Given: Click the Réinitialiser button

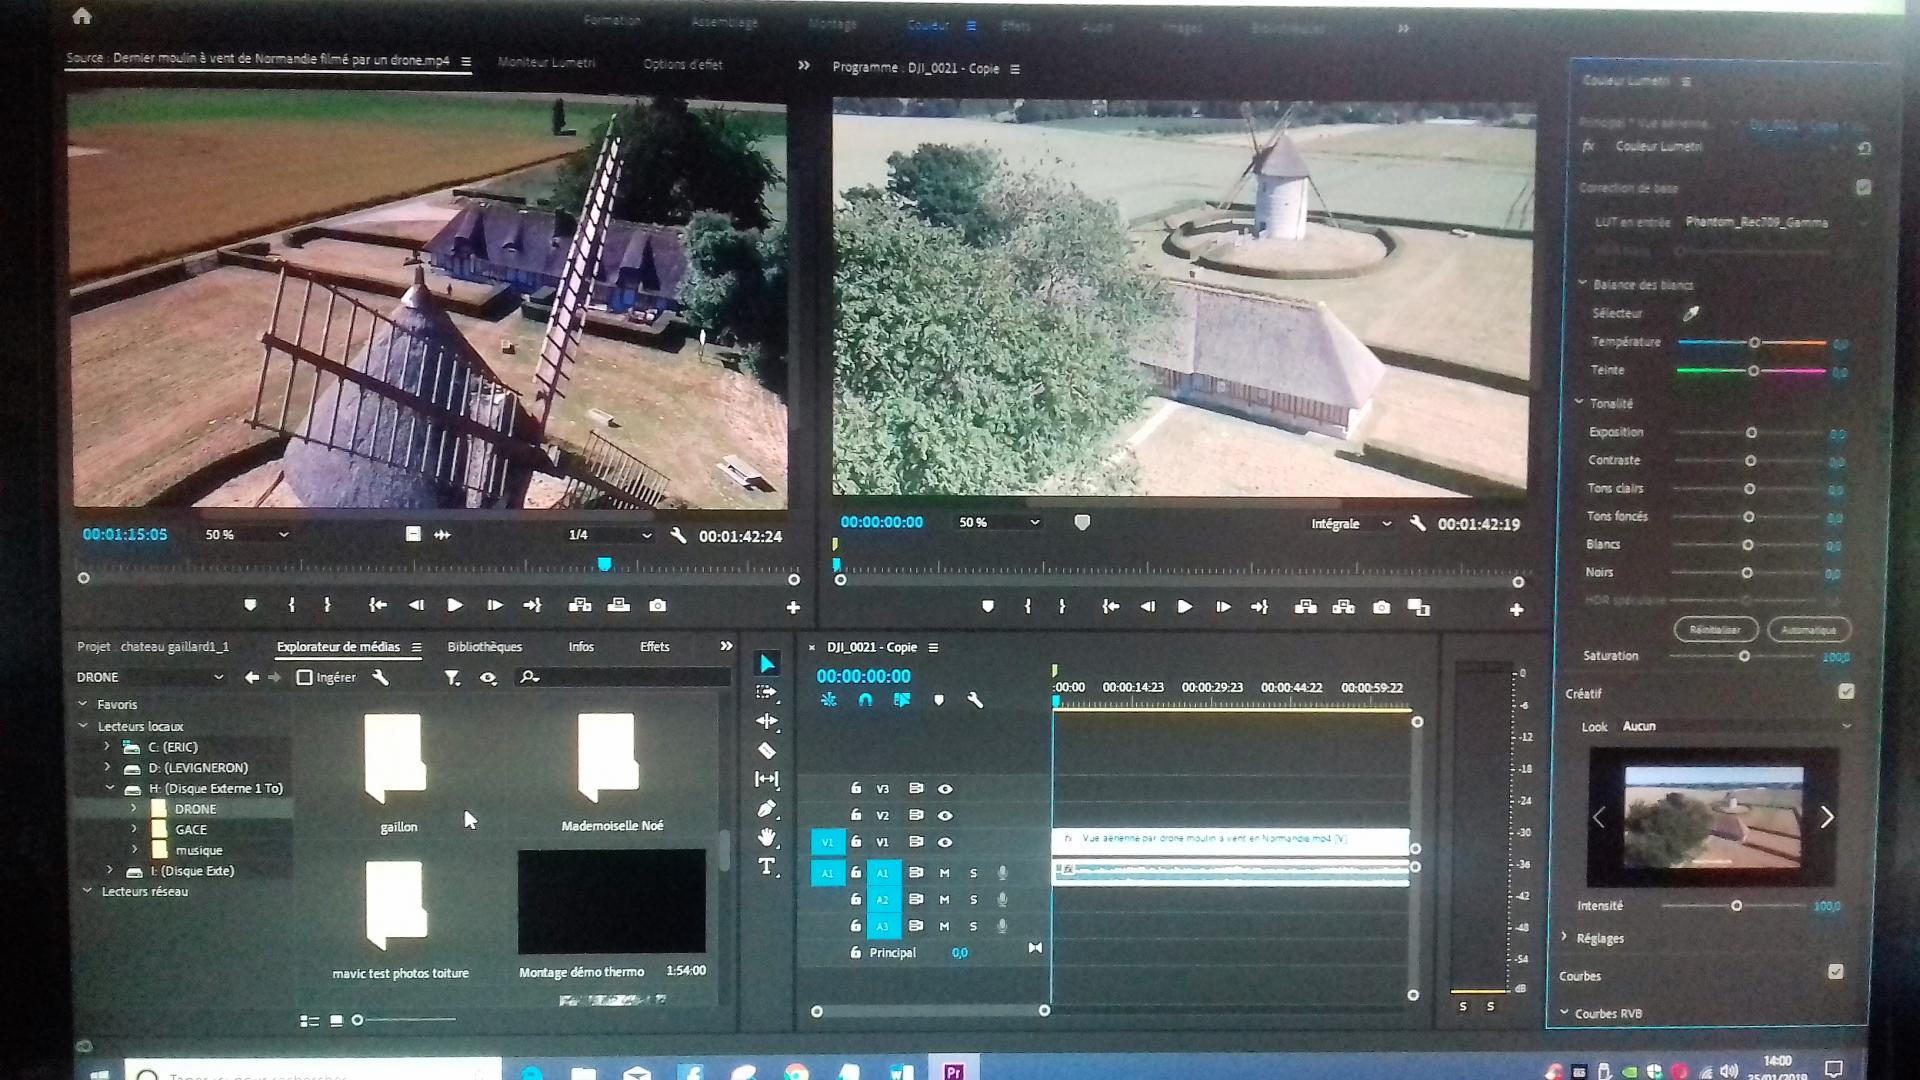Looking at the screenshot, I should [x=1715, y=629].
